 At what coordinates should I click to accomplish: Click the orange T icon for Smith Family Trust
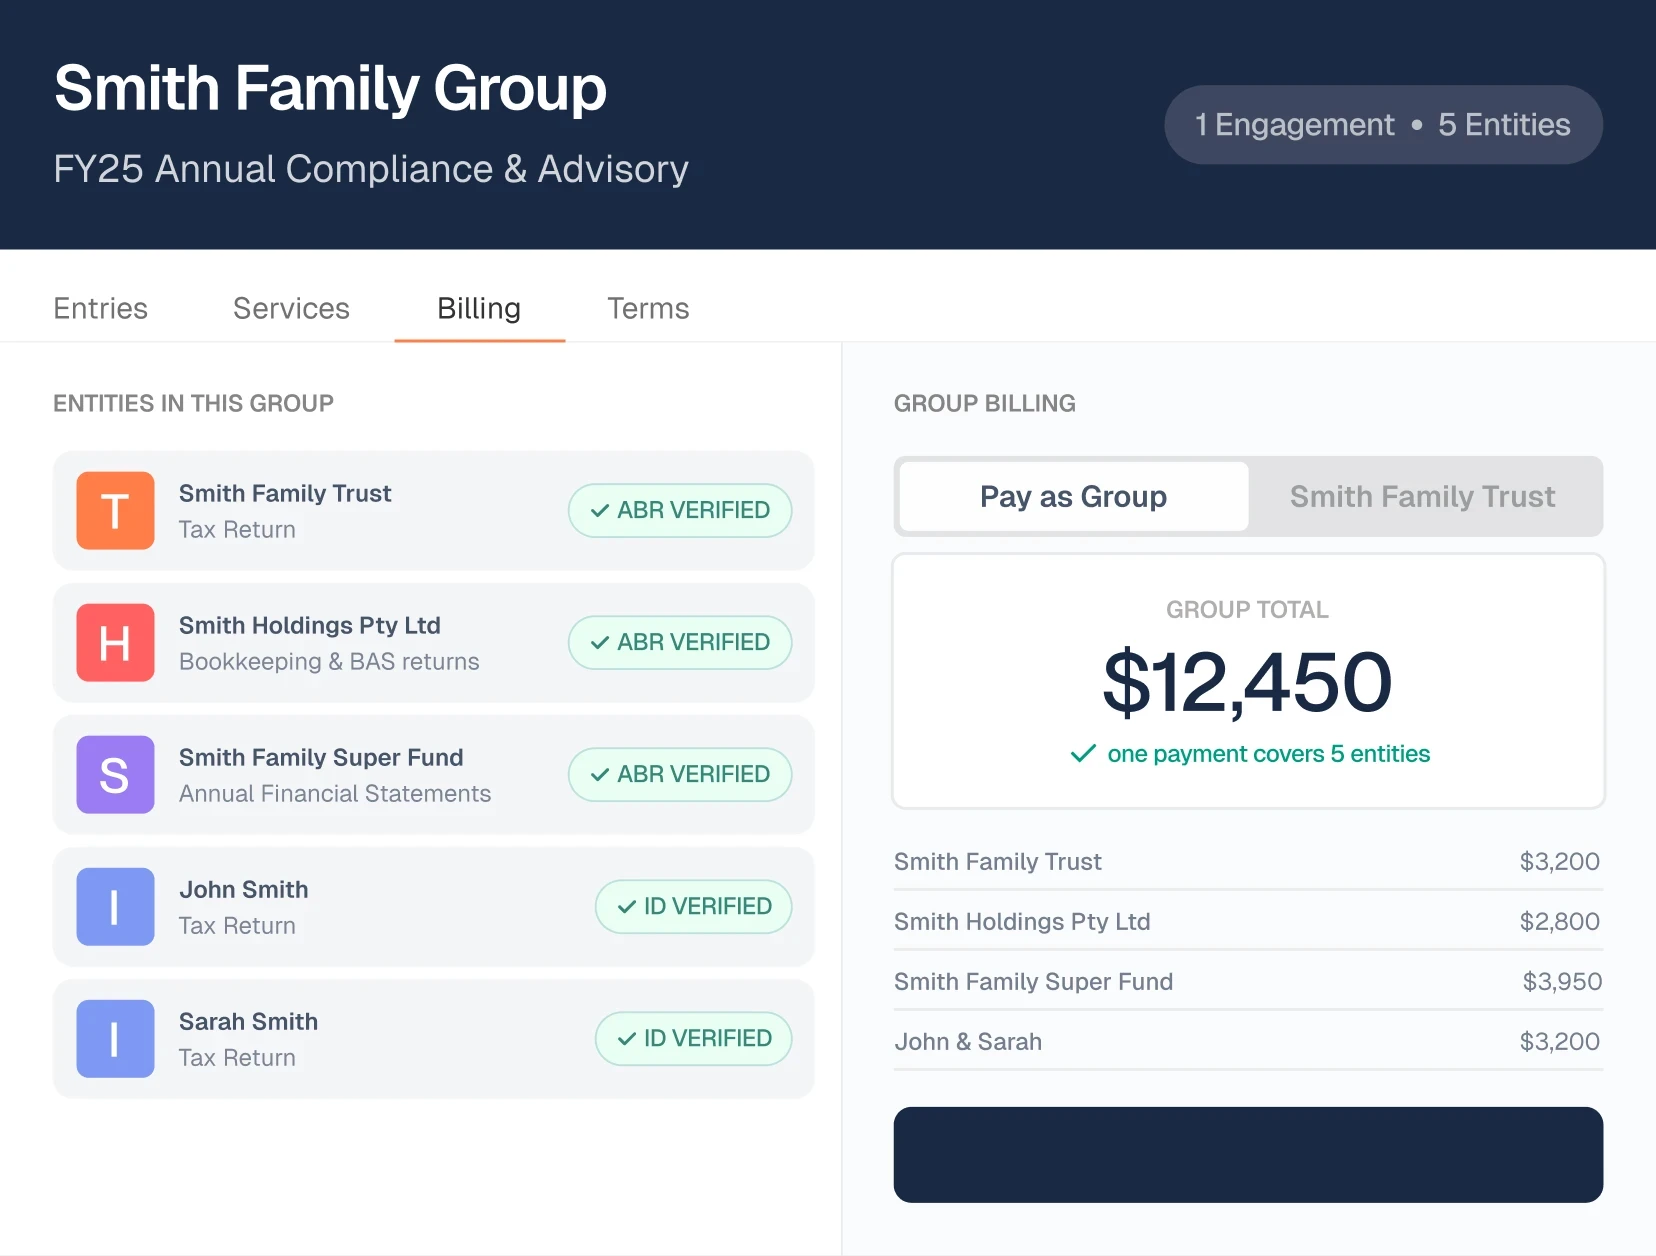pos(115,511)
